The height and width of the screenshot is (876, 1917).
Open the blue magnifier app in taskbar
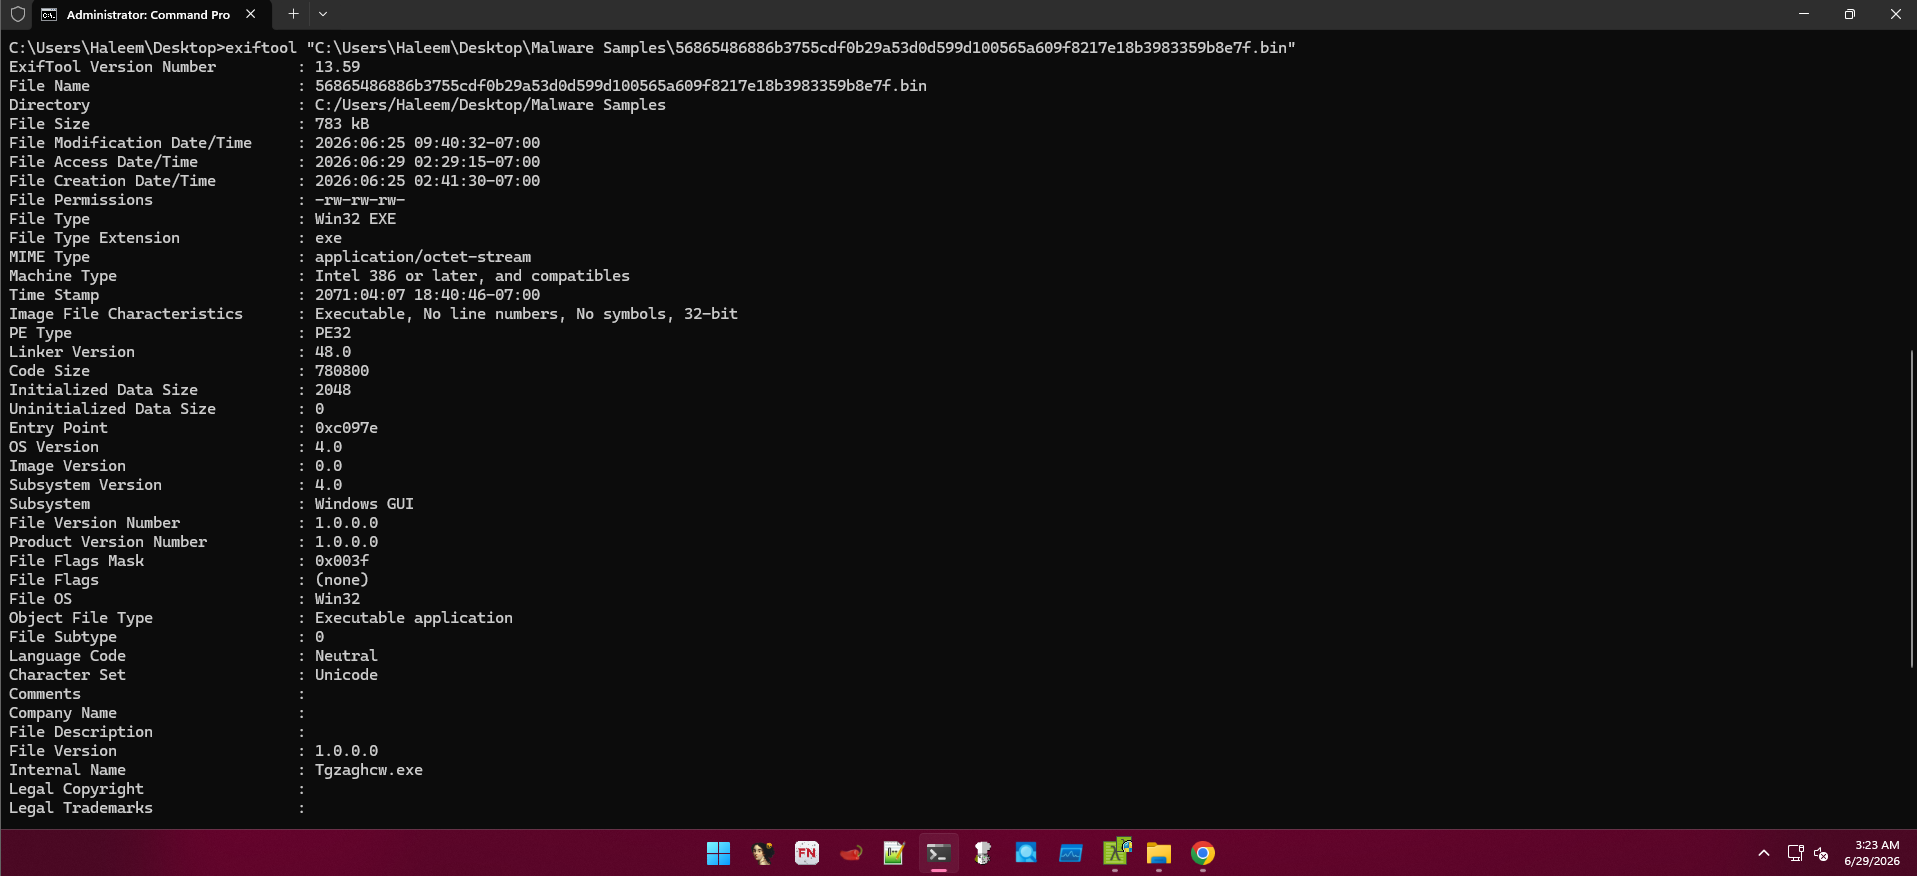click(1026, 853)
